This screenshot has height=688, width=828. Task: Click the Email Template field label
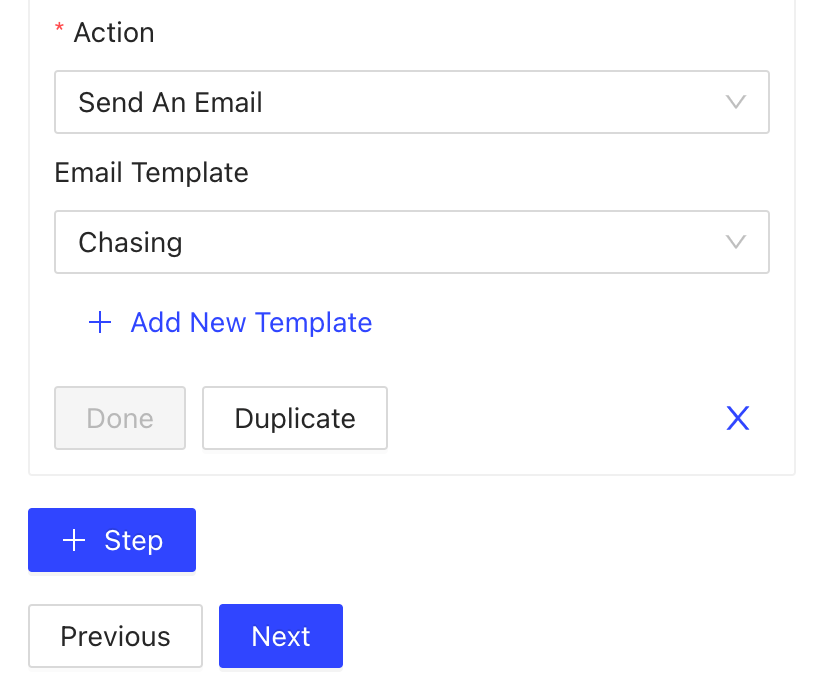(x=151, y=173)
